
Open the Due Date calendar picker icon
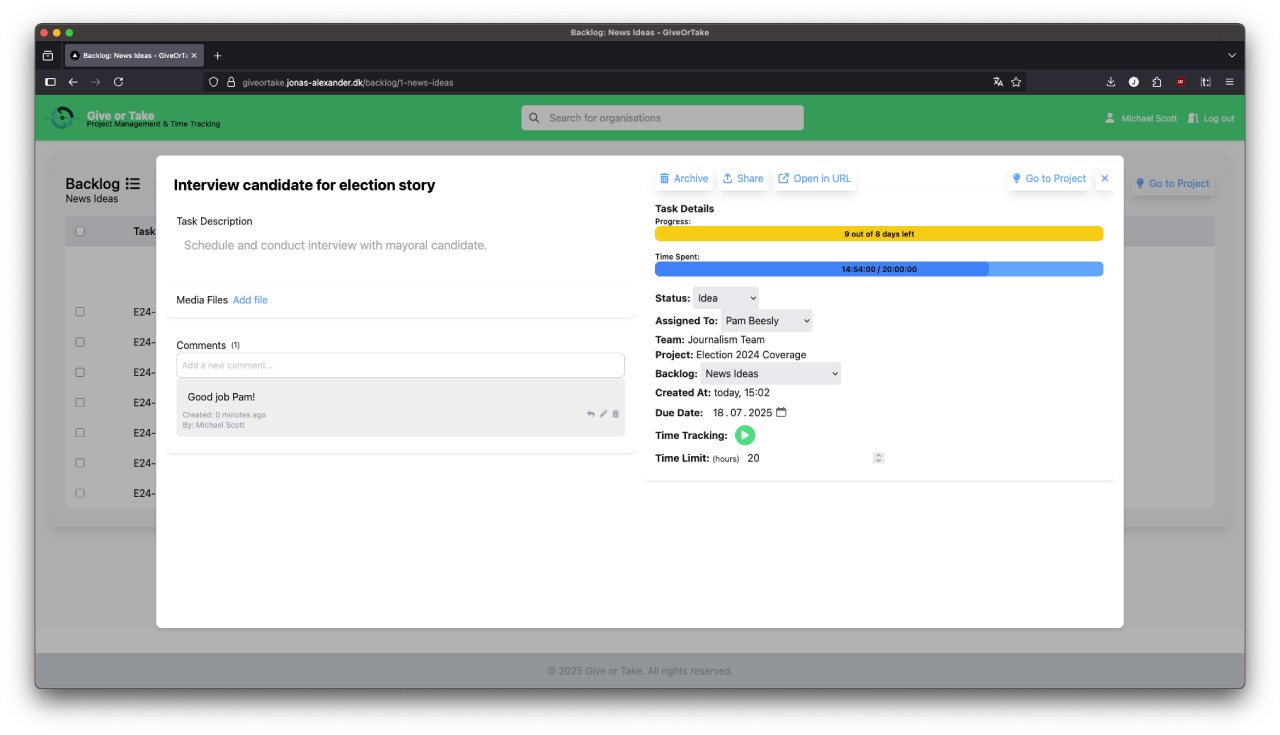(782, 412)
